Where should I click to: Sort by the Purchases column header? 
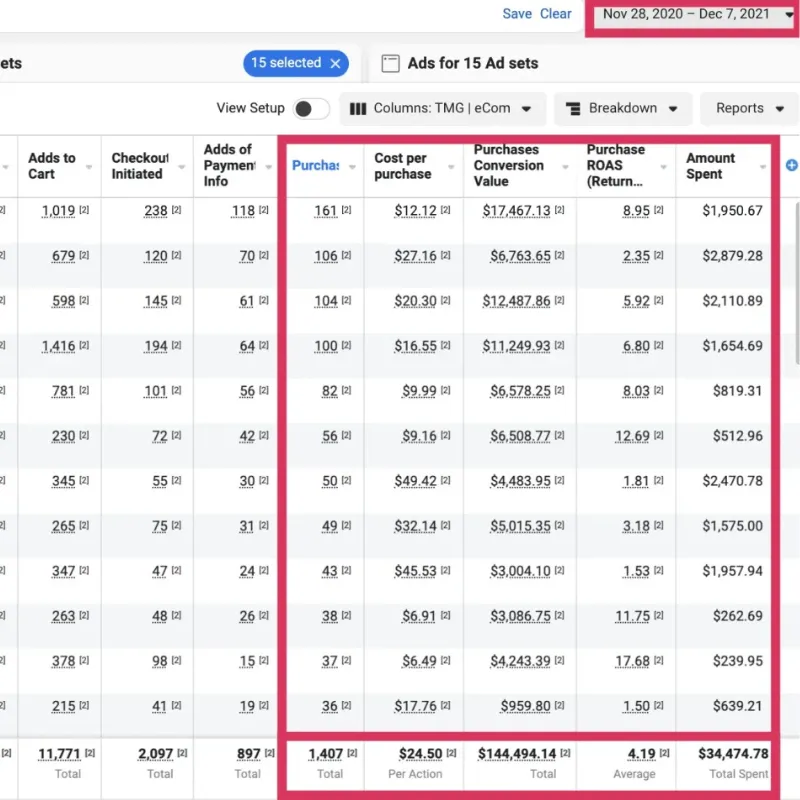[315, 165]
